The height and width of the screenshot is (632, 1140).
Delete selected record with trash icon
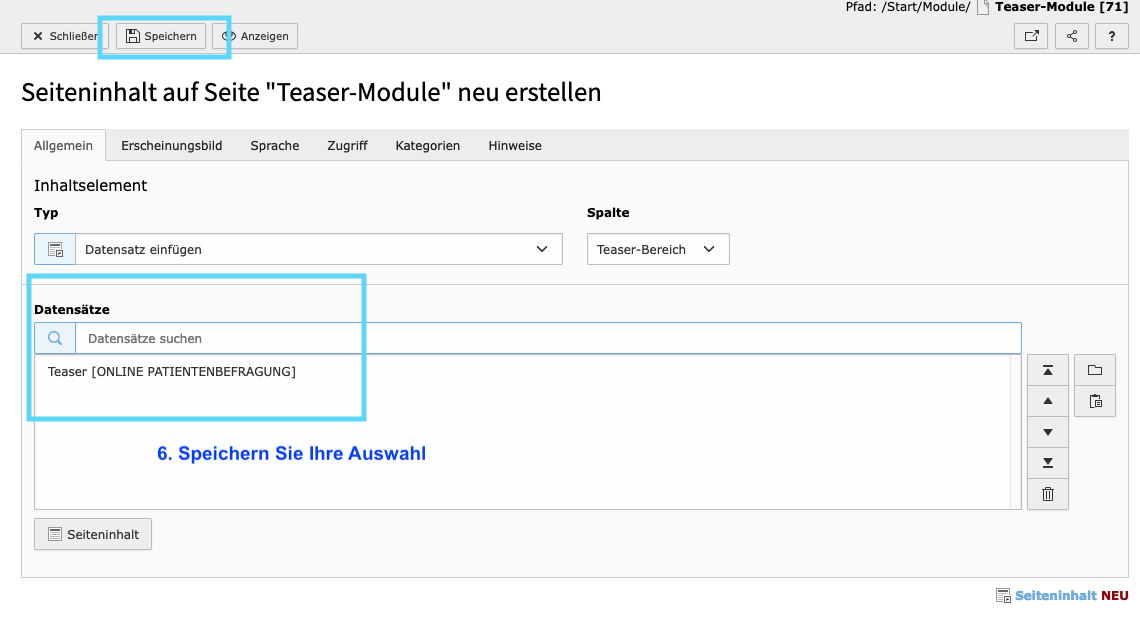[x=1047, y=494]
